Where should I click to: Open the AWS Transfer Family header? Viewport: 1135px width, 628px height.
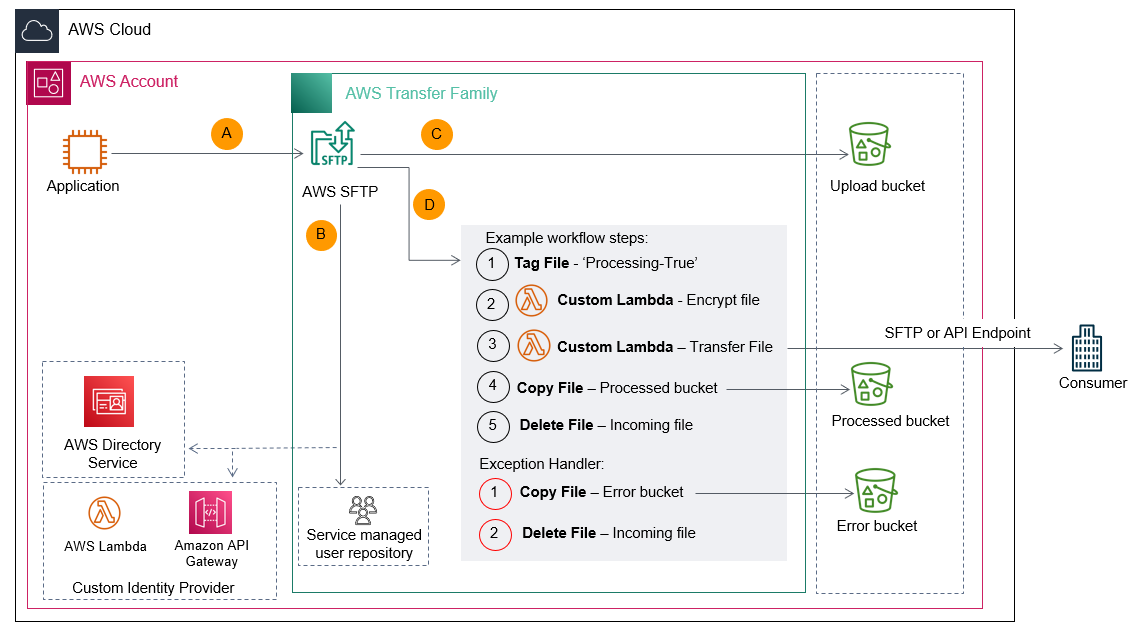coord(421,93)
